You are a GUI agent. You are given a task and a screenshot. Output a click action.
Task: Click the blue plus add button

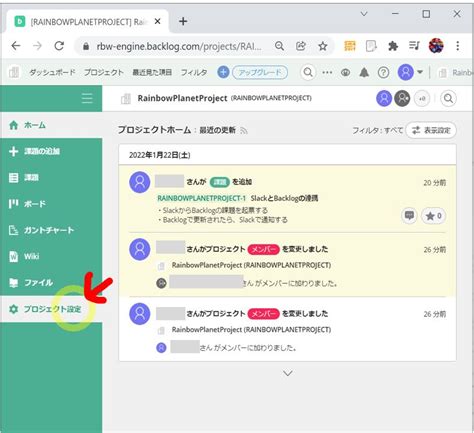tap(223, 72)
